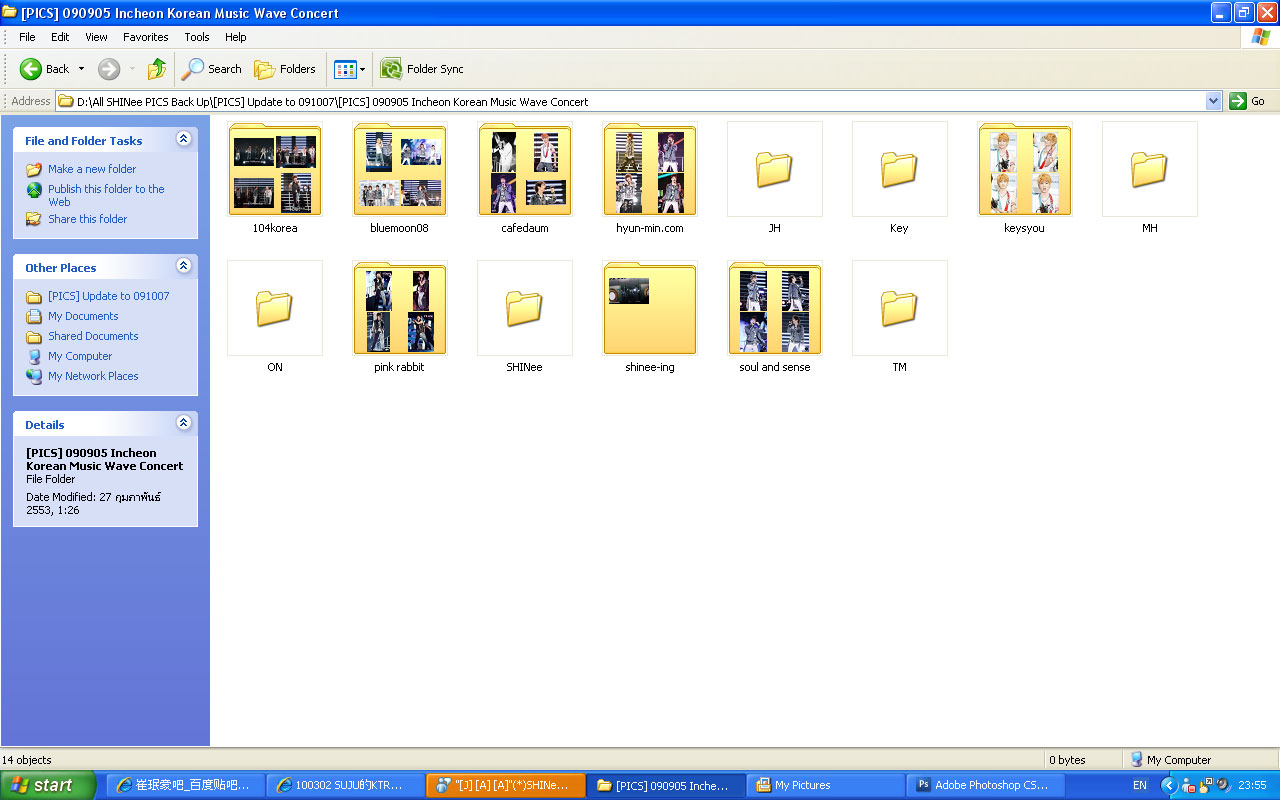1280x800 pixels.
Task: Click the 14 objects status bar text
Action: tap(27, 760)
